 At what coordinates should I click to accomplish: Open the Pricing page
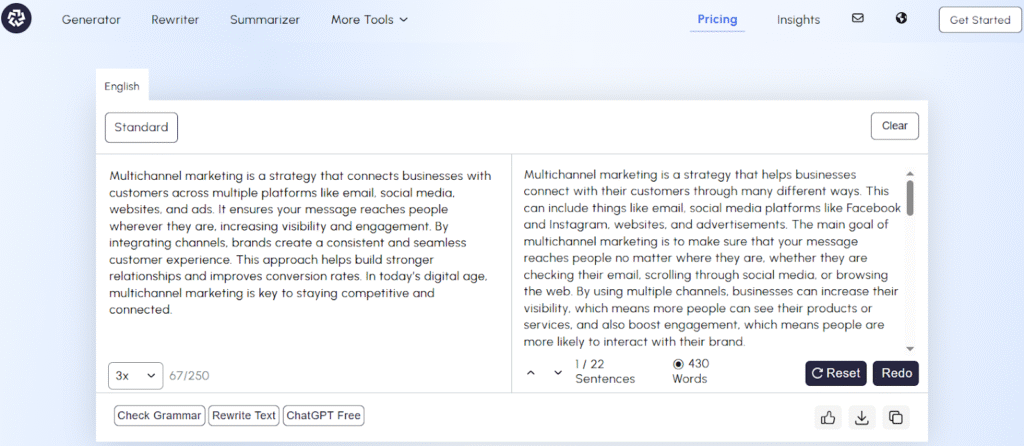717,19
